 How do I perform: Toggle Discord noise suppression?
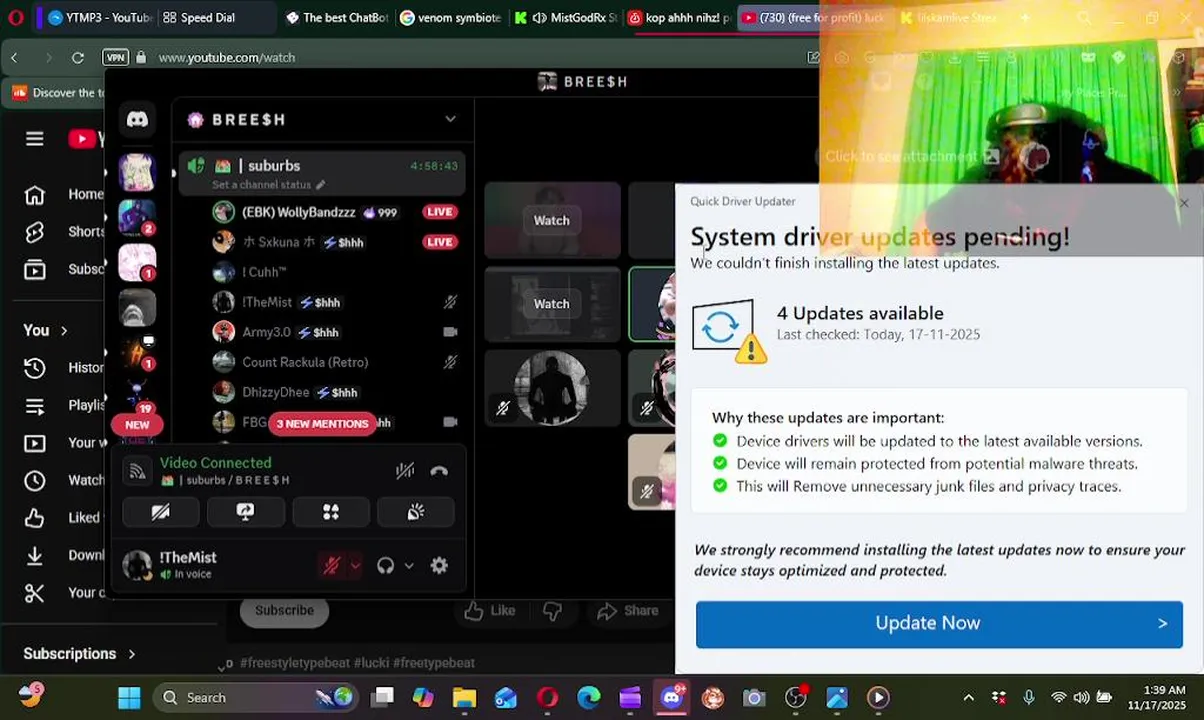pyautogui.click(x=405, y=471)
